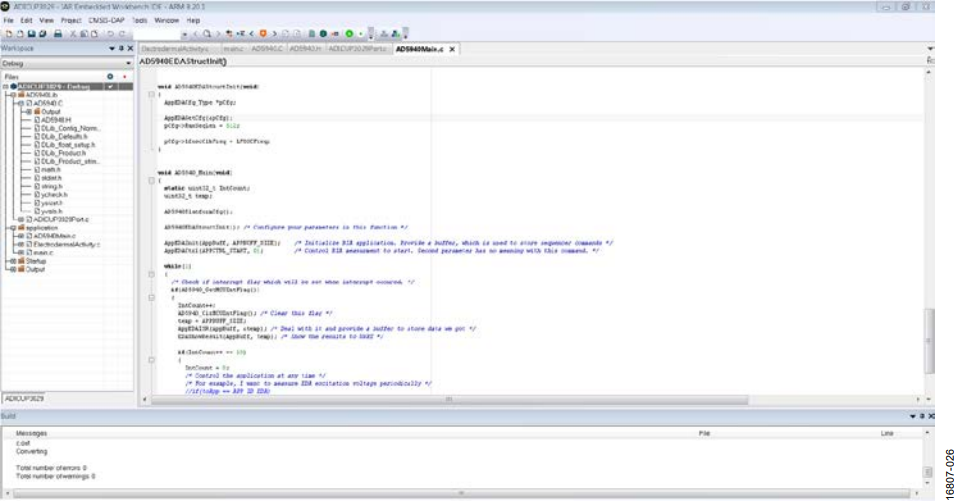Screen dimensions: 954x501
Task: Open the Project menu
Action: (x=71, y=20)
